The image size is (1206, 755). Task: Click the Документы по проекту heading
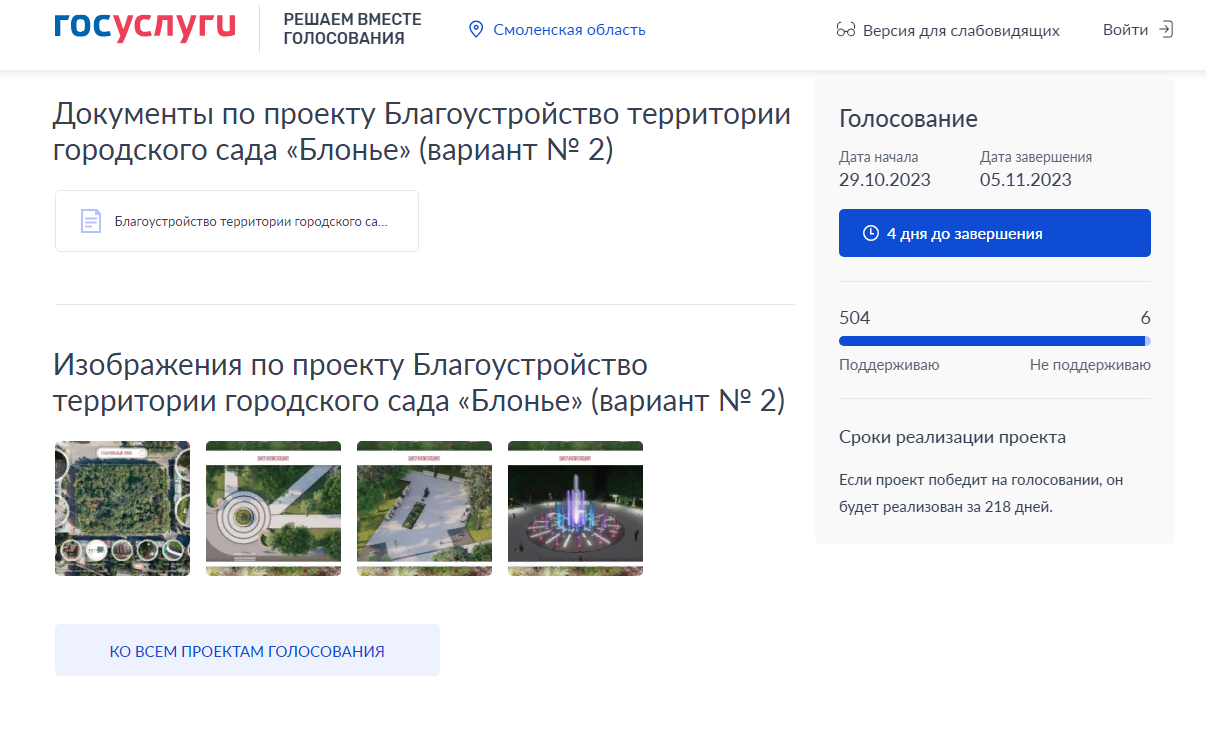pyautogui.click(x=422, y=132)
